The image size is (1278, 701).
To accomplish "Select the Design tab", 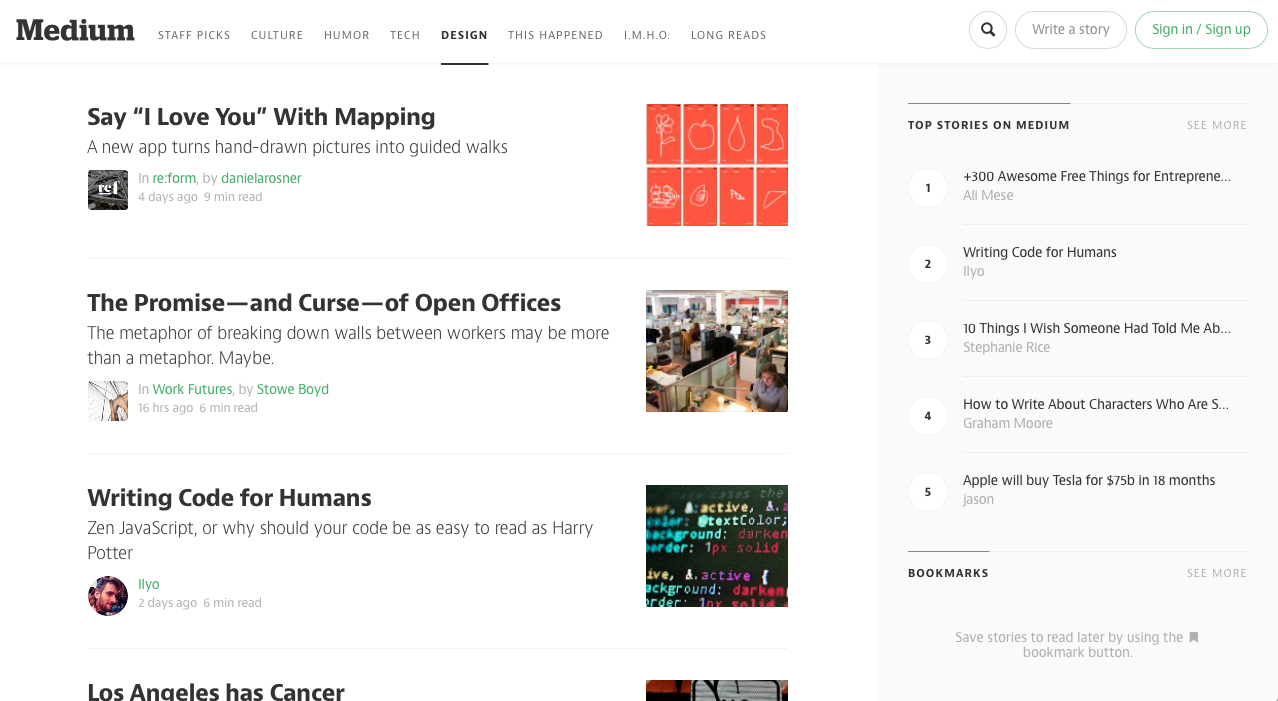I will 465,35.
